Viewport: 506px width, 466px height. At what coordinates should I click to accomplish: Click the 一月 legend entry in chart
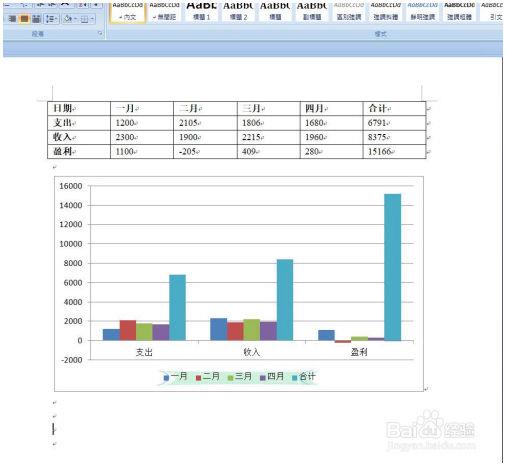point(175,377)
